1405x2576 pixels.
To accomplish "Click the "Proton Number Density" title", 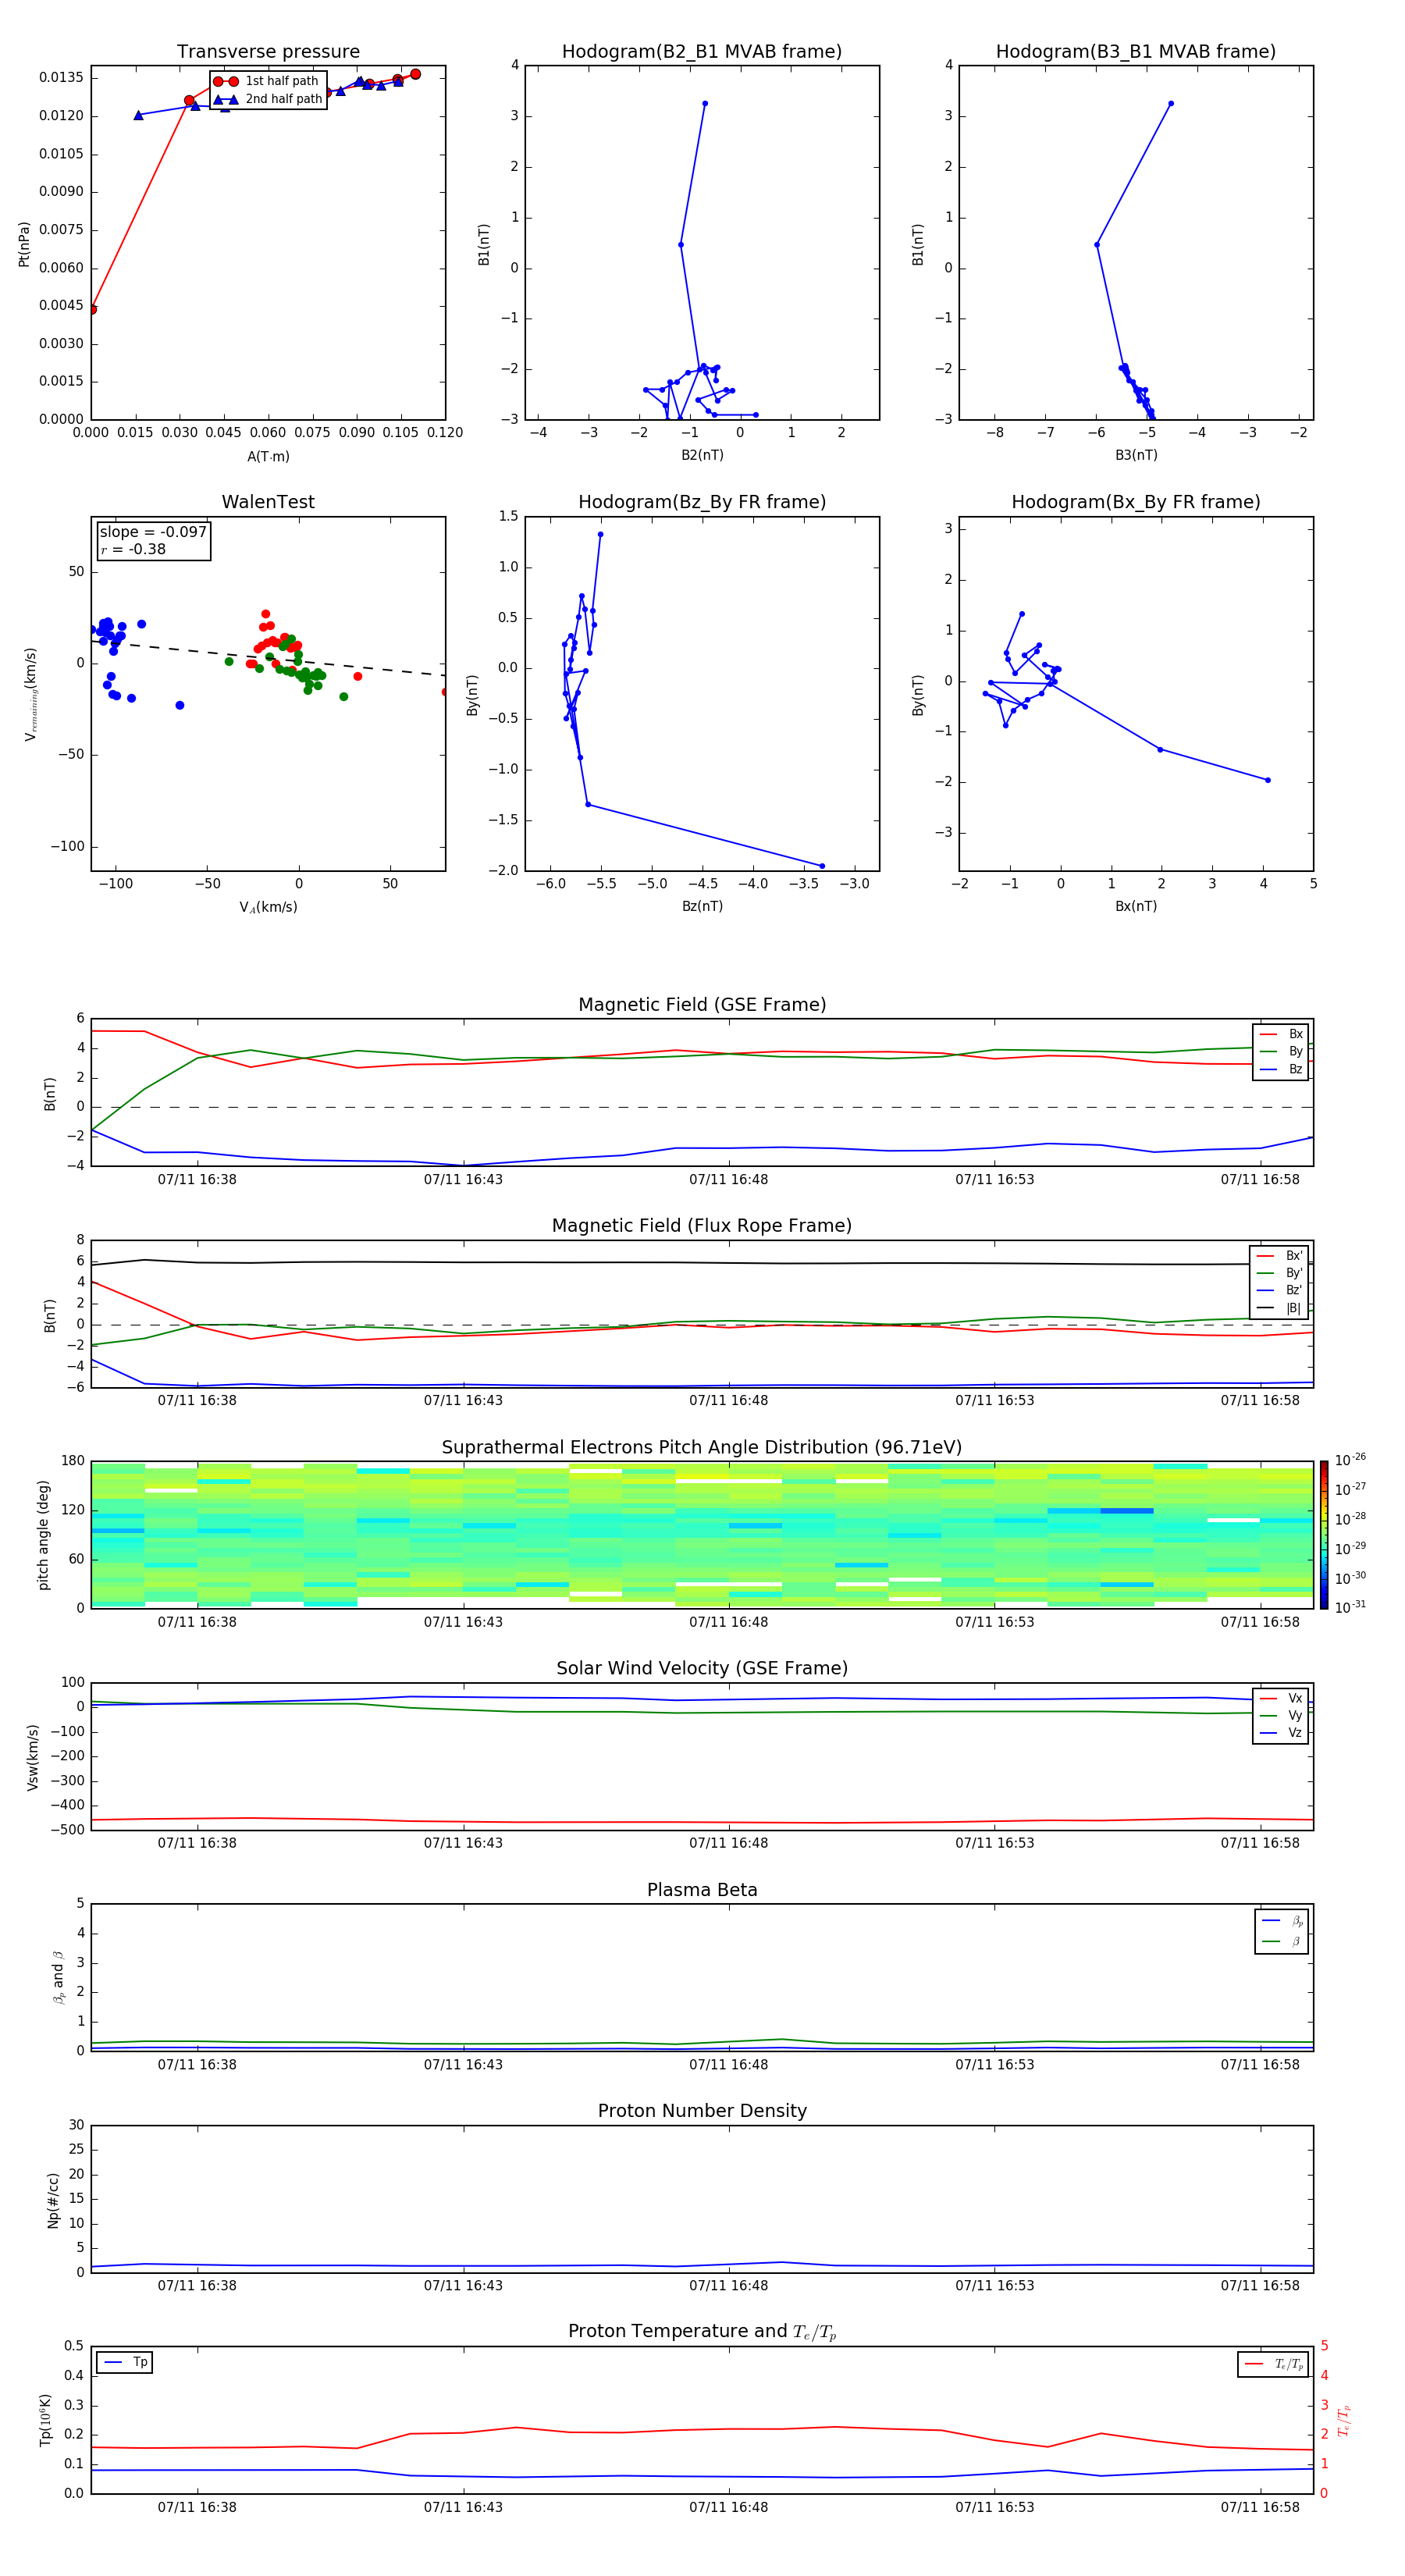I will (701, 2111).
